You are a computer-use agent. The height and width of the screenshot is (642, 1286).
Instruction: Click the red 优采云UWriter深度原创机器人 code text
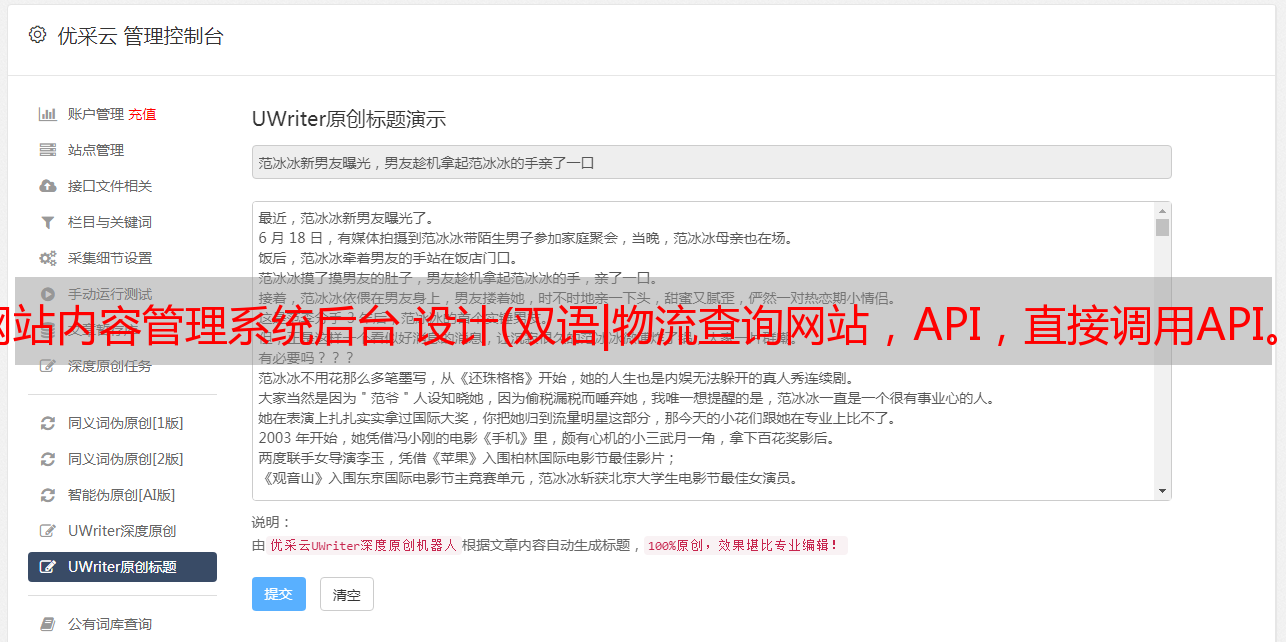(x=363, y=546)
